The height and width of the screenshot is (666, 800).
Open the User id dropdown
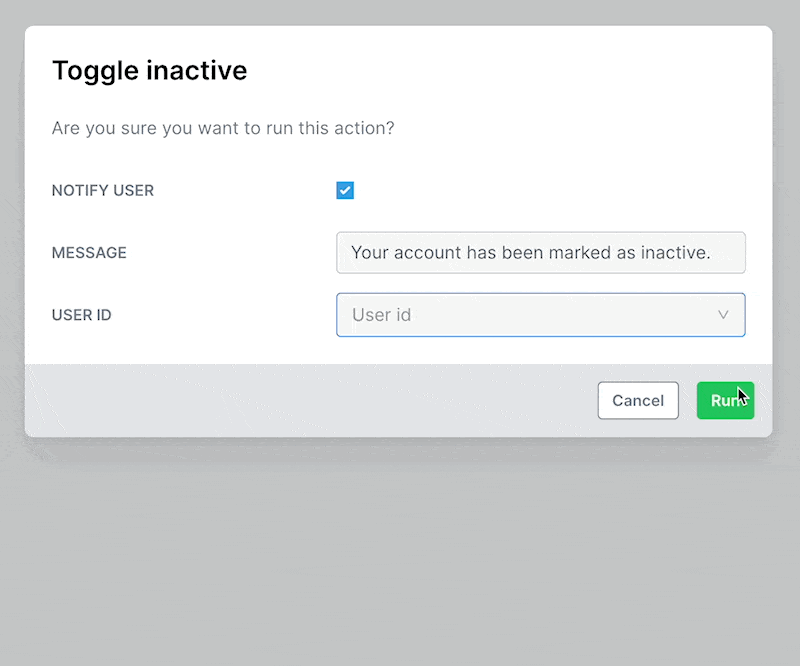tap(541, 315)
